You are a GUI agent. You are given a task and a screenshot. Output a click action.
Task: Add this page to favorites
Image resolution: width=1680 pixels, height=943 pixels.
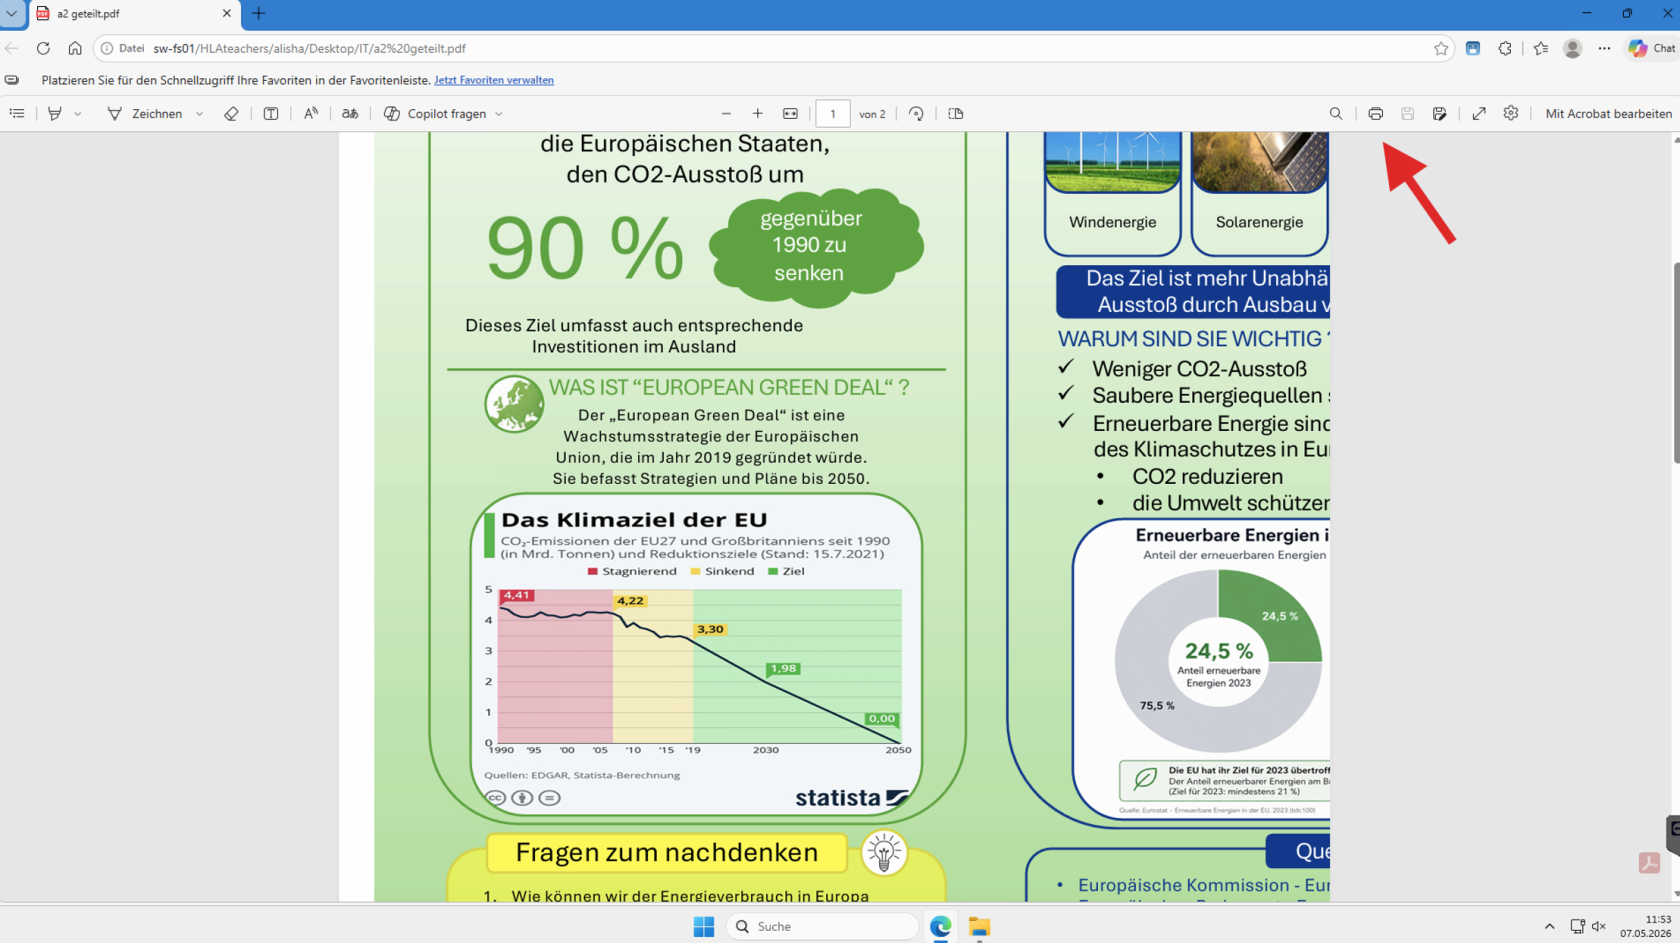(1441, 48)
